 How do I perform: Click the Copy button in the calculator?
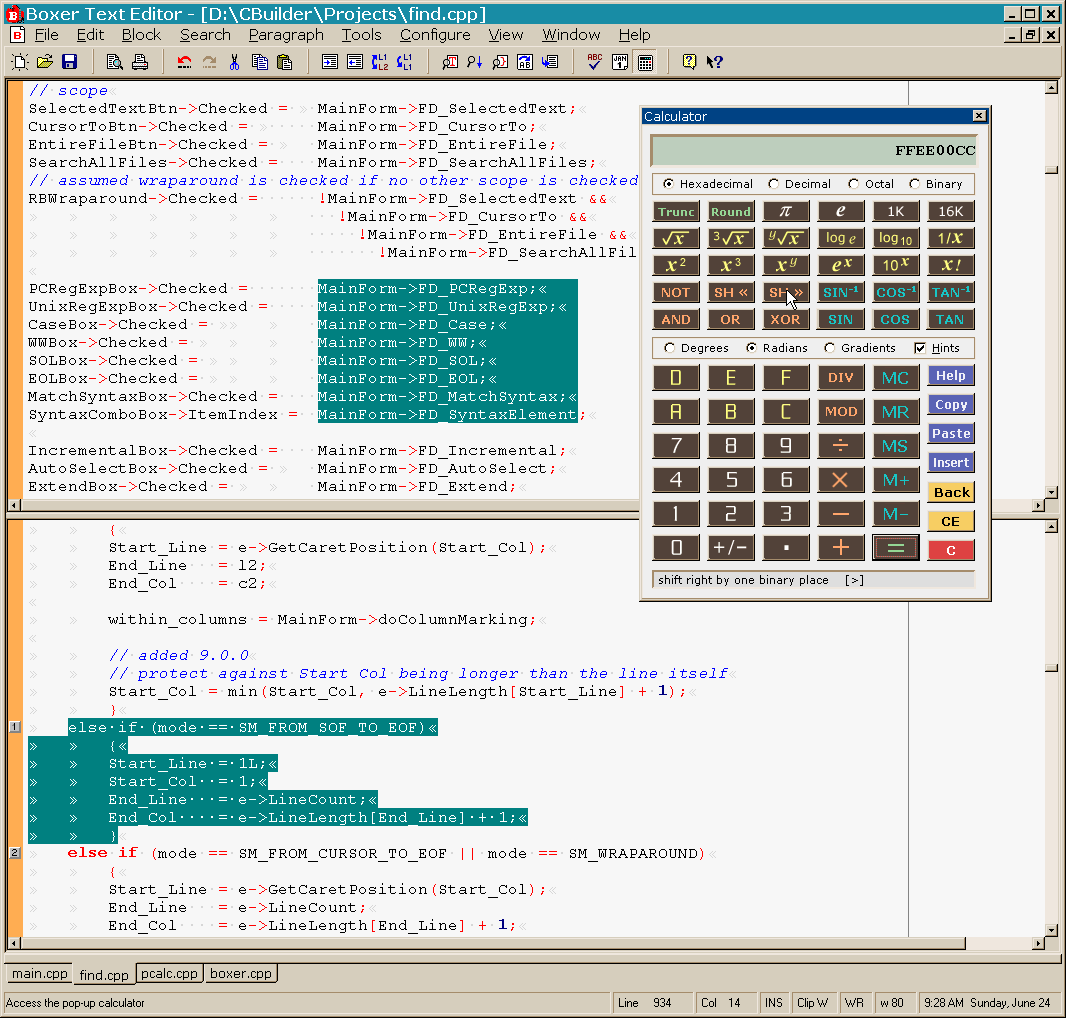pos(950,405)
